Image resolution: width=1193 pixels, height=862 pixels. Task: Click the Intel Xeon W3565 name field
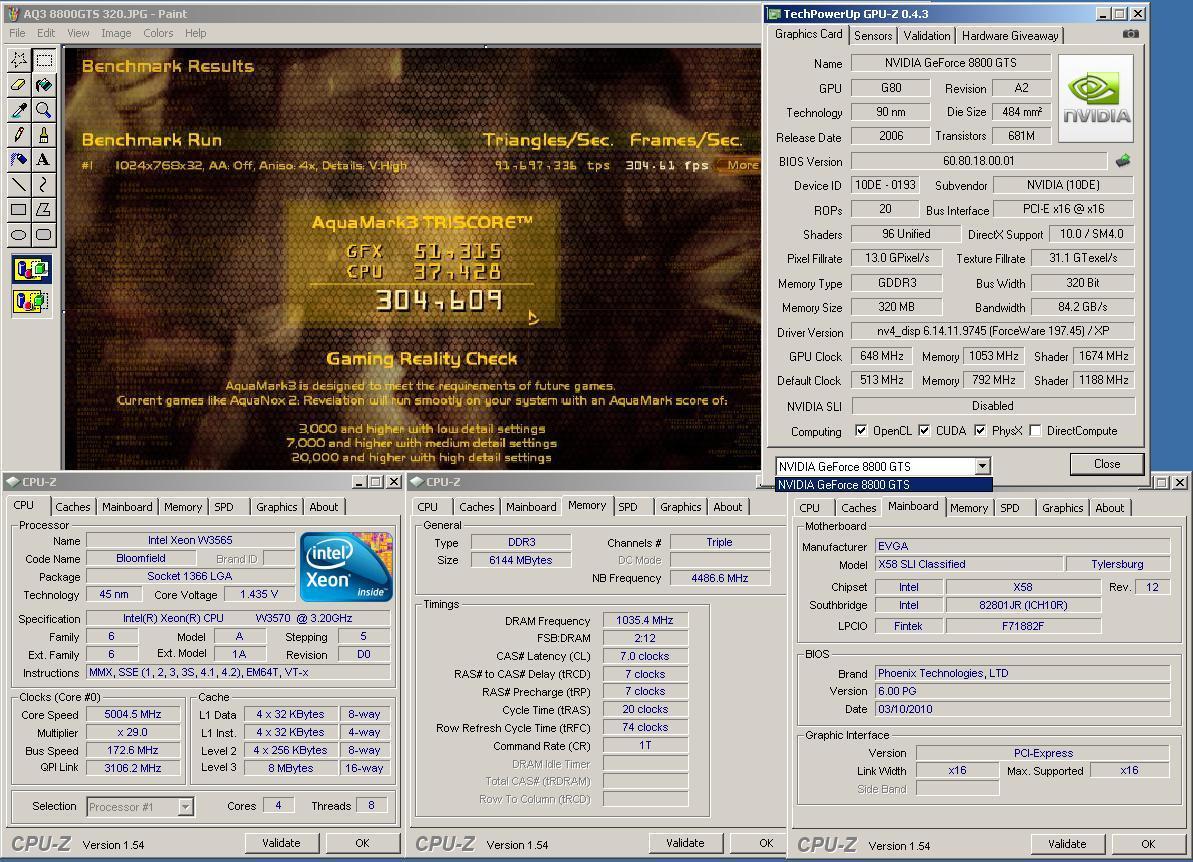[x=189, y=540]
